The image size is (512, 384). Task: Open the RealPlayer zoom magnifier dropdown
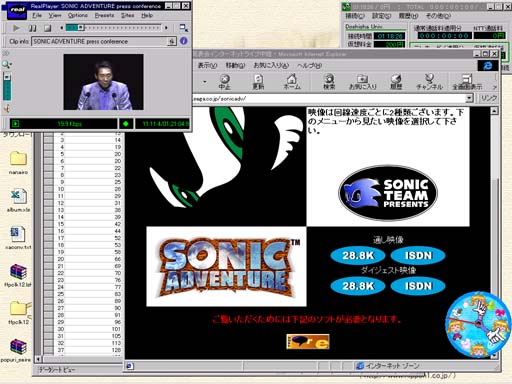pos(7,64)
